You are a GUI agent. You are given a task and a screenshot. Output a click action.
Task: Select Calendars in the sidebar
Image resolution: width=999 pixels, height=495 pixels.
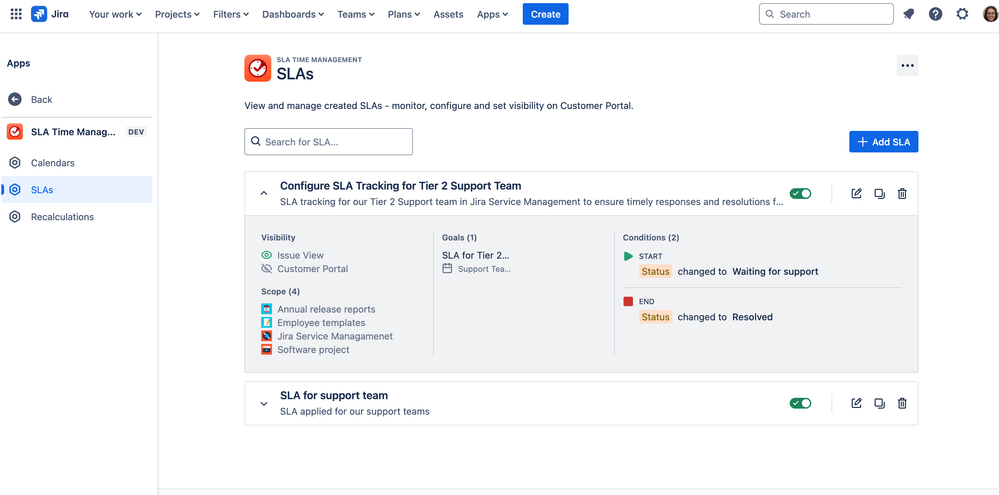click(76, 162)
